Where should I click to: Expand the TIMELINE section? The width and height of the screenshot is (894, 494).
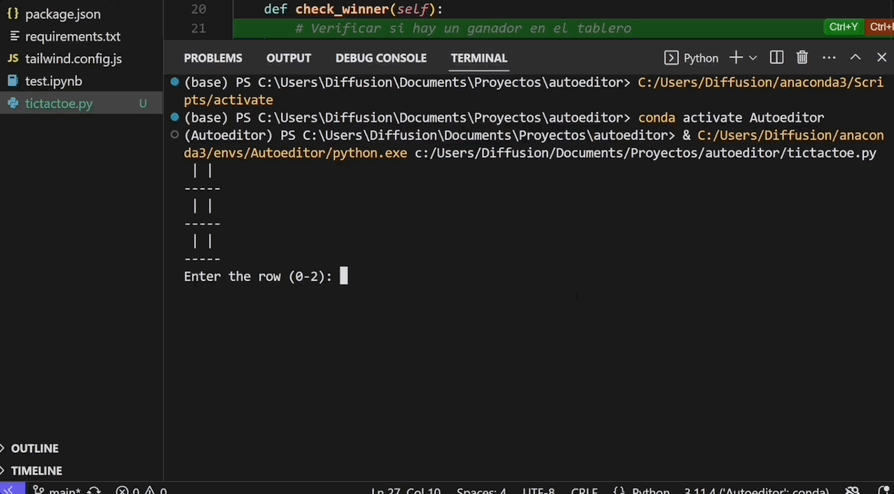tap(36, 470)
